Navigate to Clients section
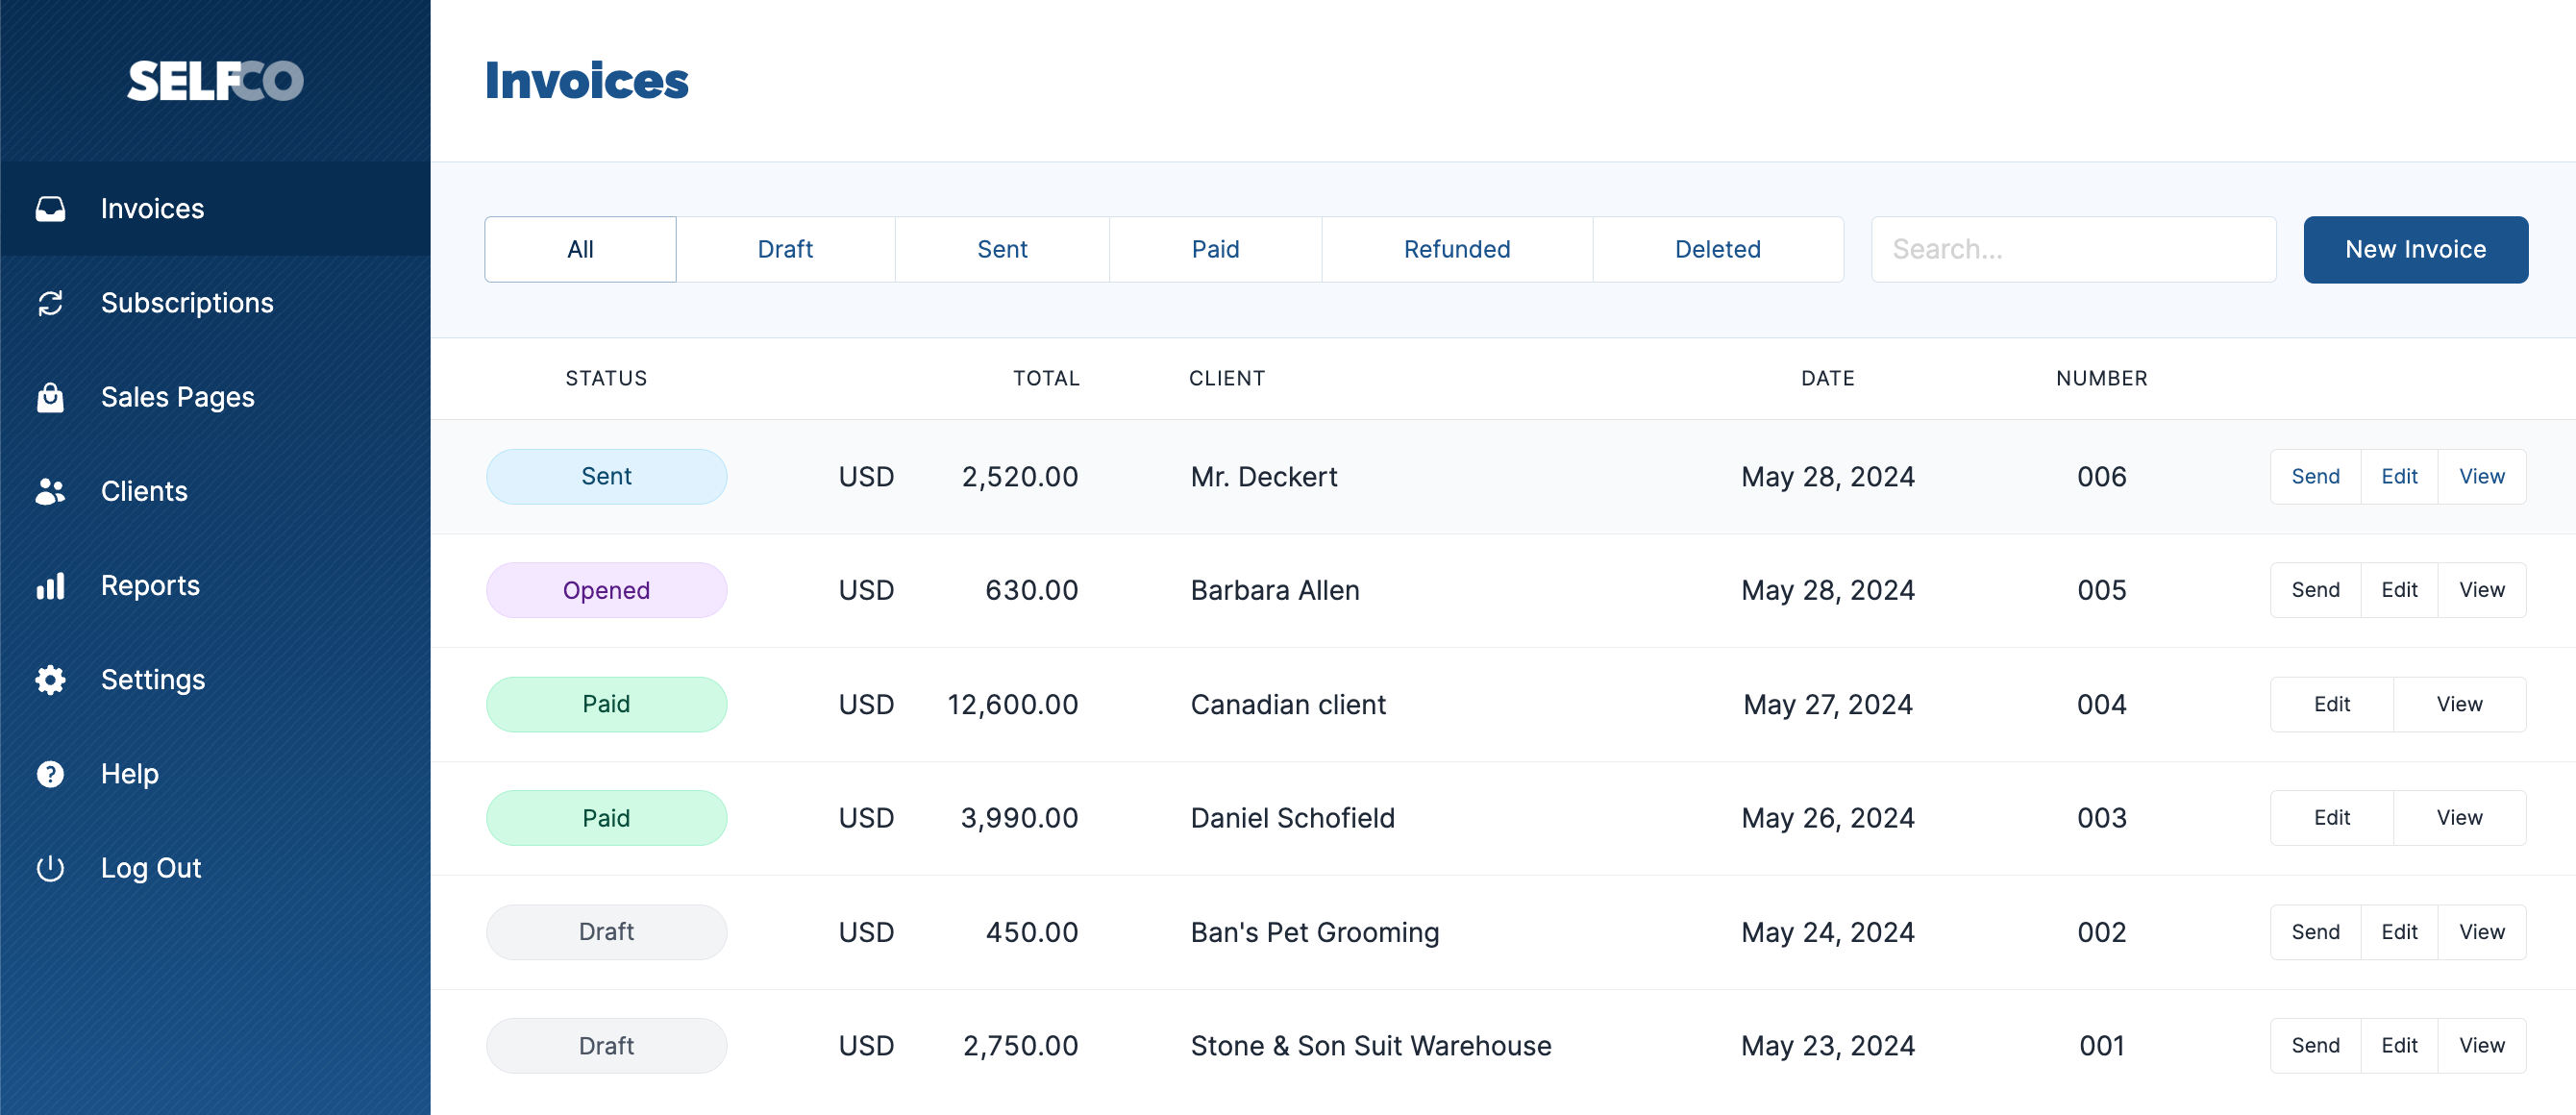This screenshot has height=1115, width=2576. (215, 491)
